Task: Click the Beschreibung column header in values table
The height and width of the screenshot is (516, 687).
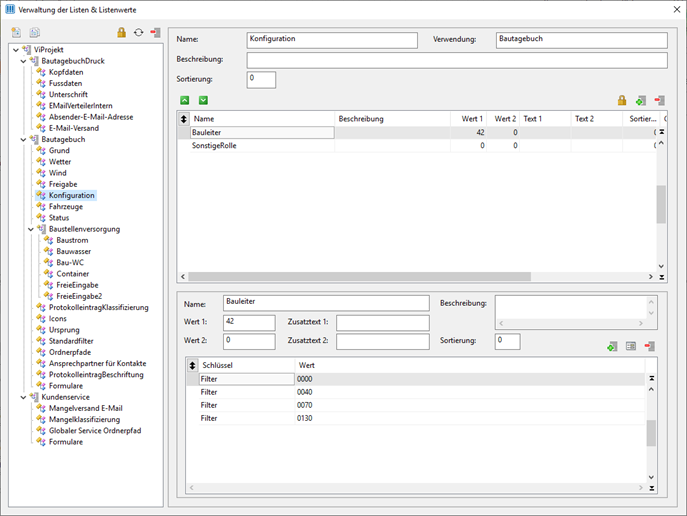Action: tap(393, 119)
